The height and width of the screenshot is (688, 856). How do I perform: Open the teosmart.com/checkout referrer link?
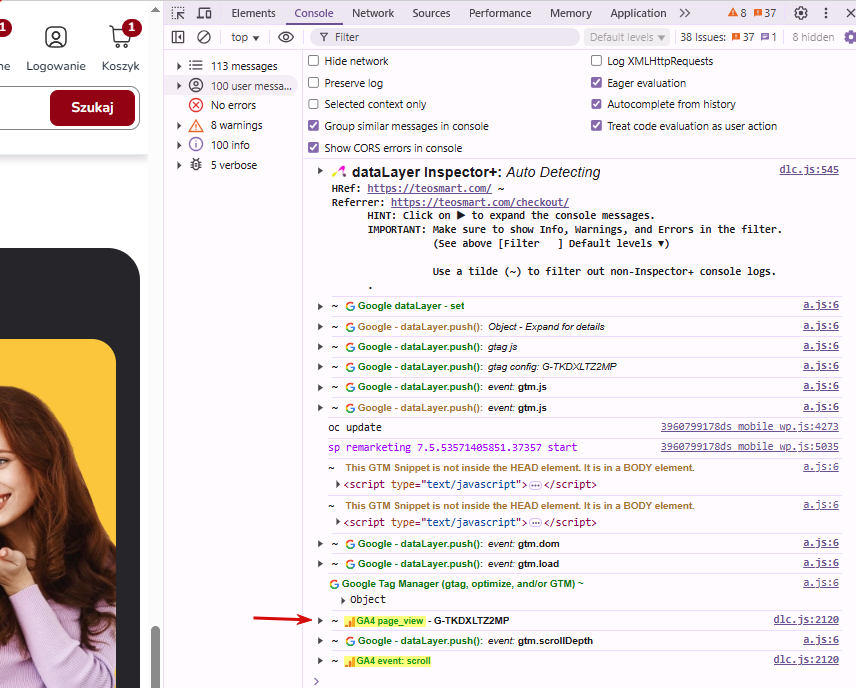coord(480,203)
